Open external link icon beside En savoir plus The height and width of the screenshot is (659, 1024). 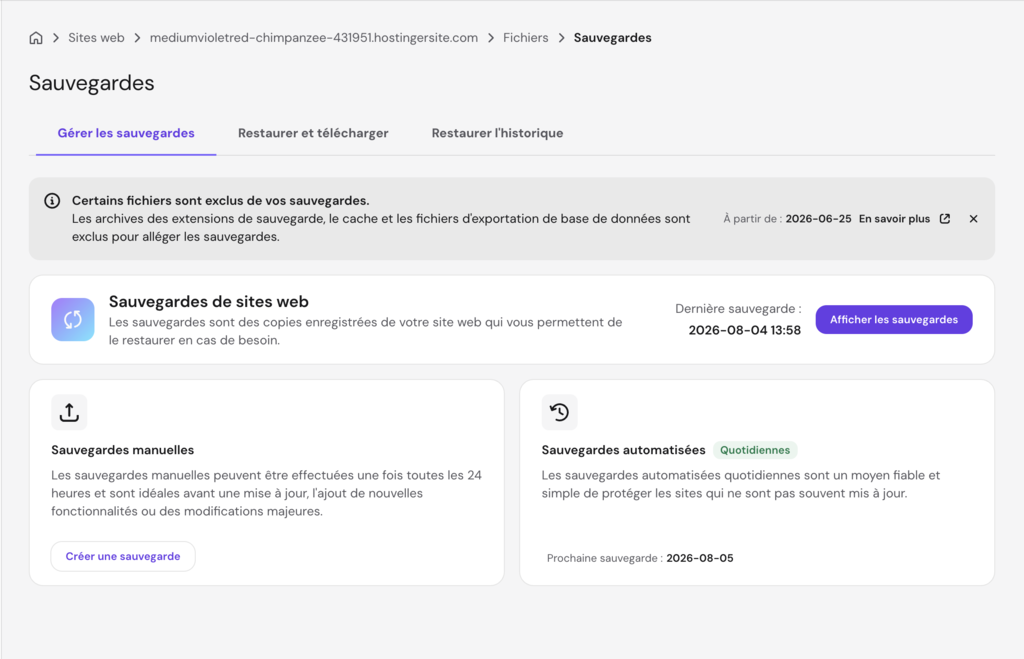click(945, 219)
